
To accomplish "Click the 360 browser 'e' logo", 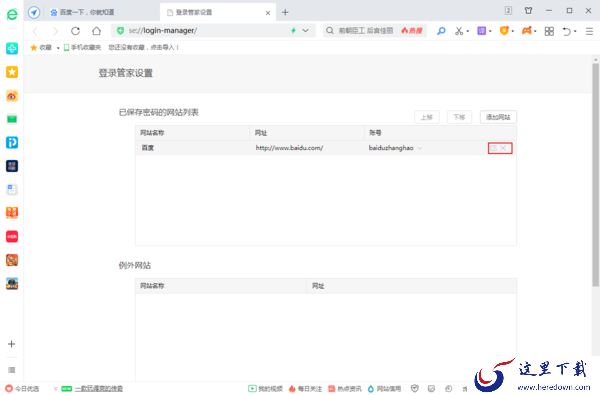I will [x=12, y=14].
